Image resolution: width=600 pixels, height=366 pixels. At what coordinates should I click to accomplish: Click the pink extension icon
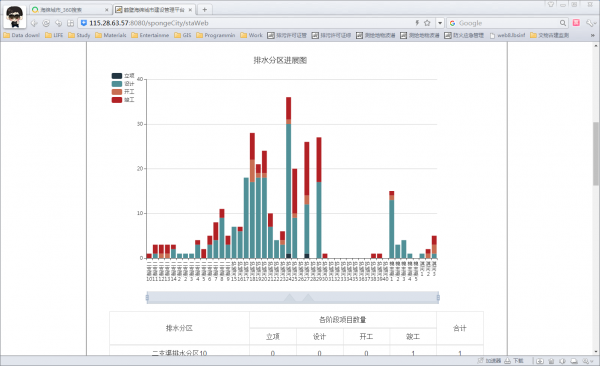click(576, 23)
